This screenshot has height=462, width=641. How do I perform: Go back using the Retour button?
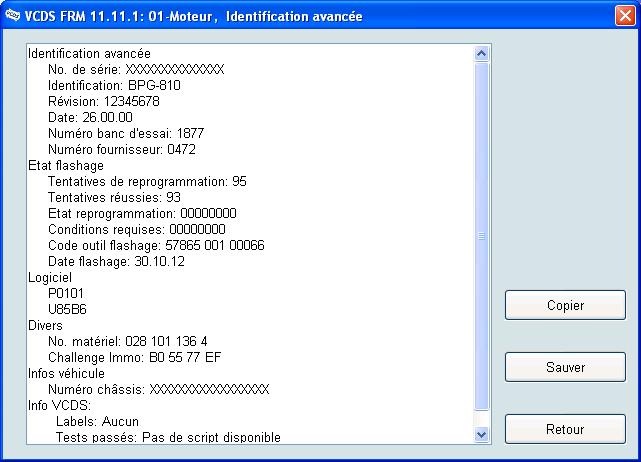pyautogui.click(x=565, y=429)
